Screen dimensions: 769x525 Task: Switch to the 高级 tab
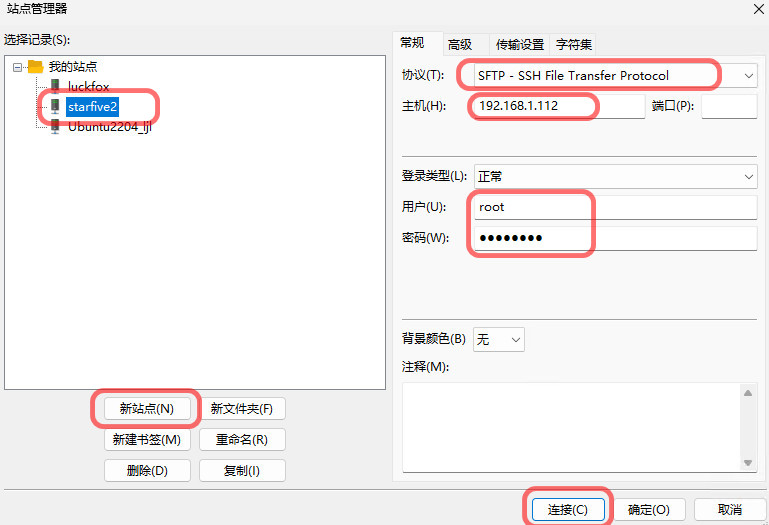pyautogui.click(x=465, y=45)
